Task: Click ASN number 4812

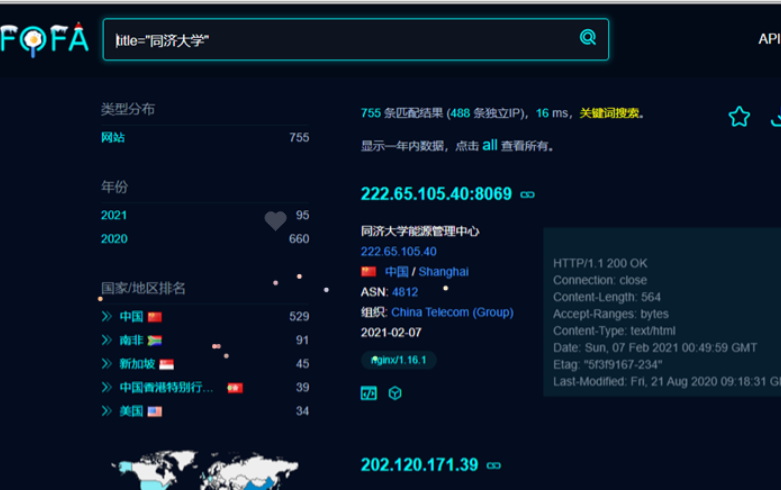Action: pos(405,292)
